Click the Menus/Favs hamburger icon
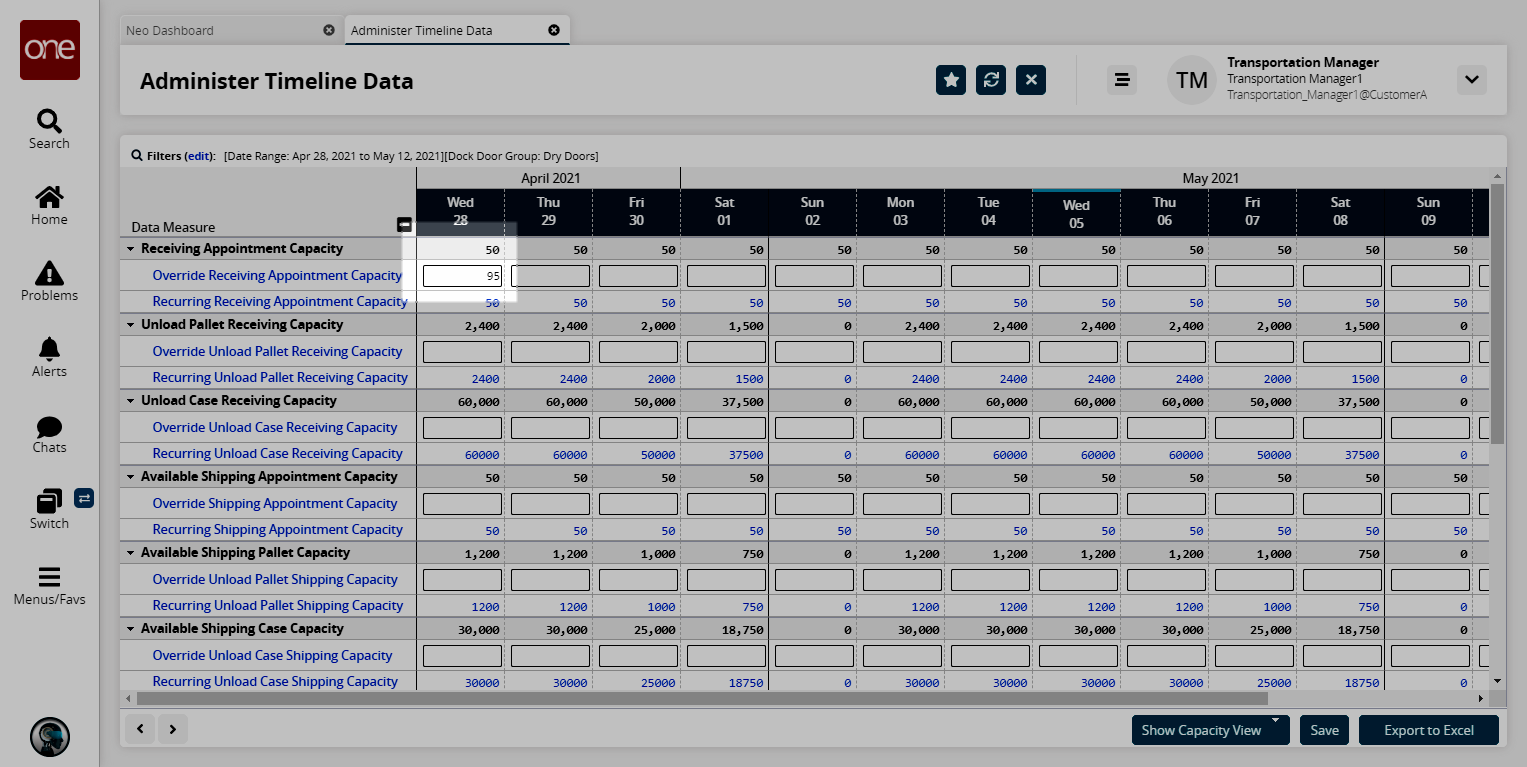Screen dimensions: 1527x767 click(x=49, y=578)
